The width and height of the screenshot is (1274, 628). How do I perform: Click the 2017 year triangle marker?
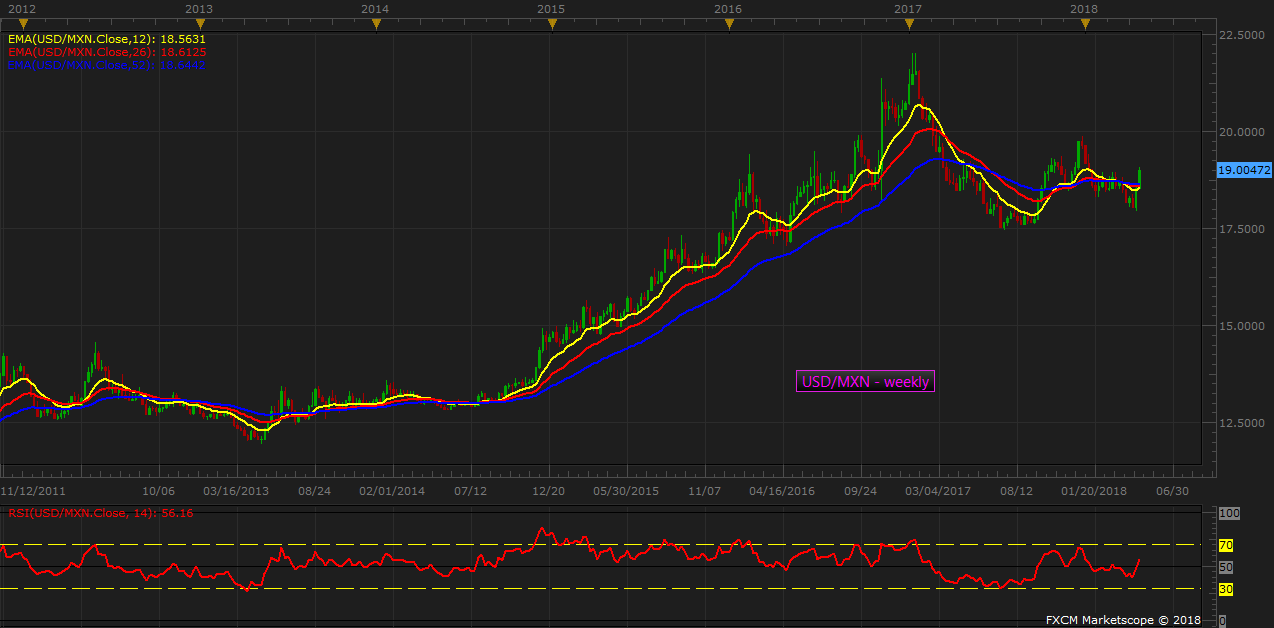pos(908,24)
